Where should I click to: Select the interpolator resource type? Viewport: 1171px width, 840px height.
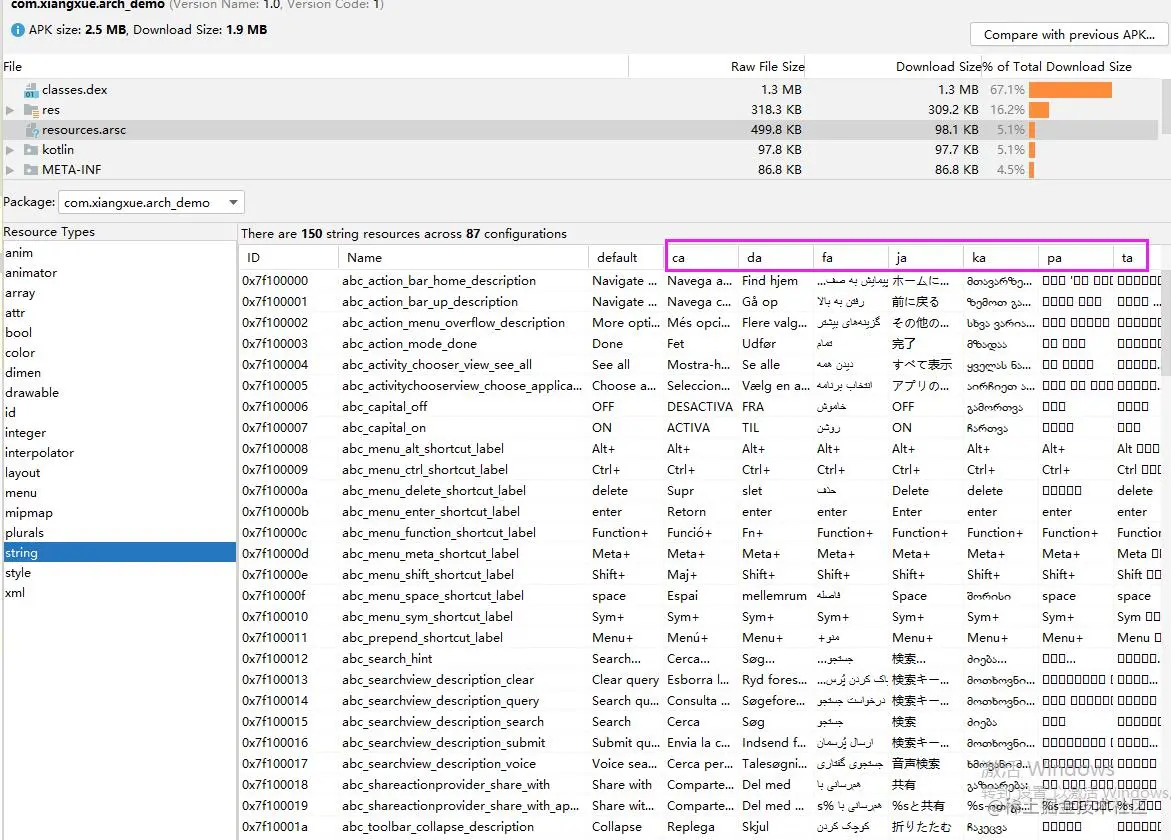(119, 453)
